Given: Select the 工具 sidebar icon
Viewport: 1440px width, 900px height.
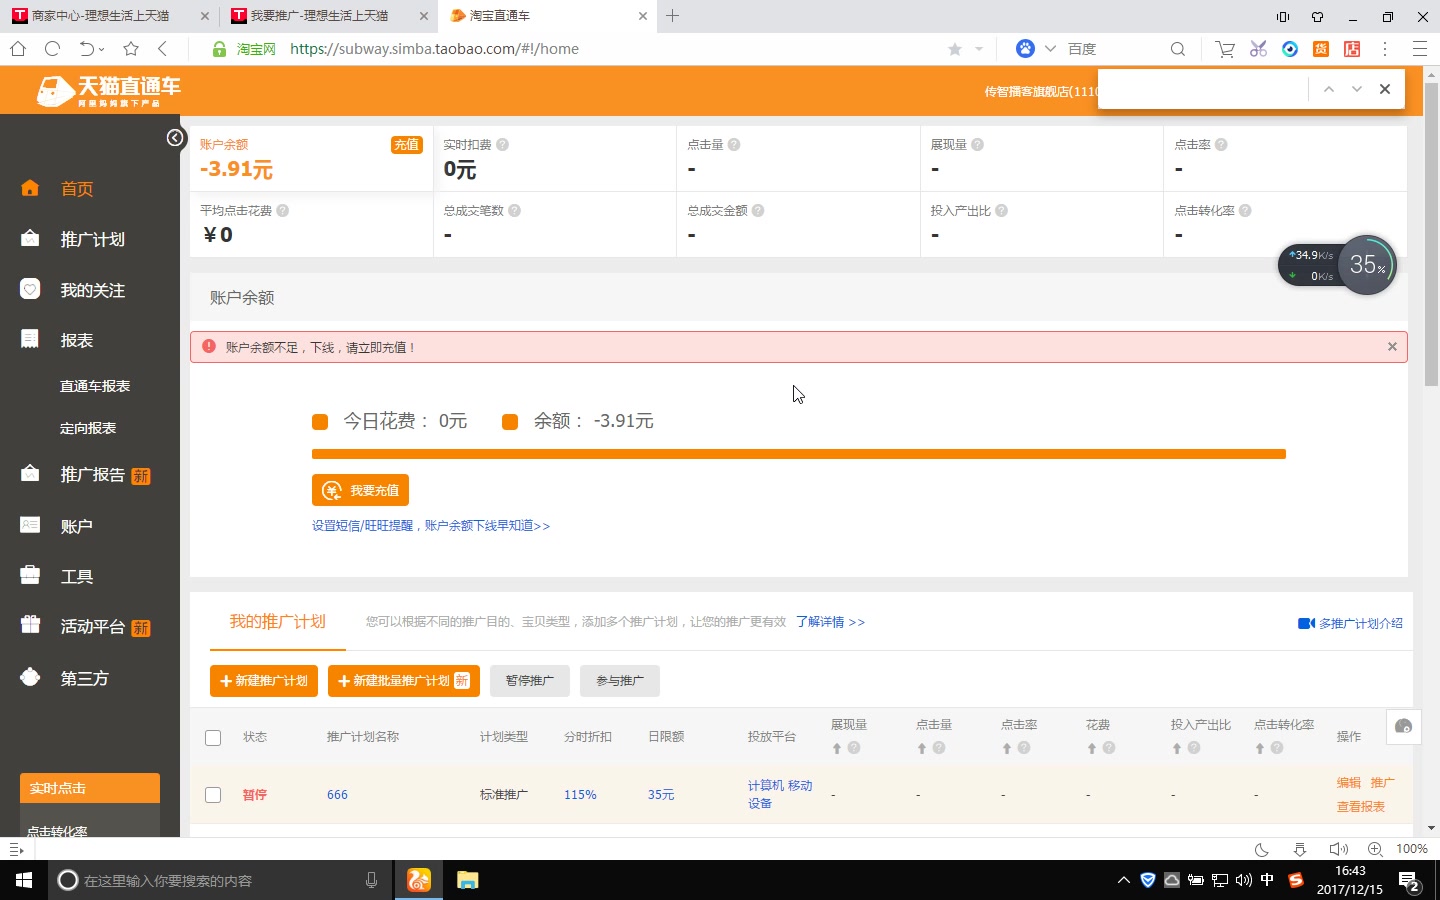Looking at the screenshot, I should click(30, 576).
